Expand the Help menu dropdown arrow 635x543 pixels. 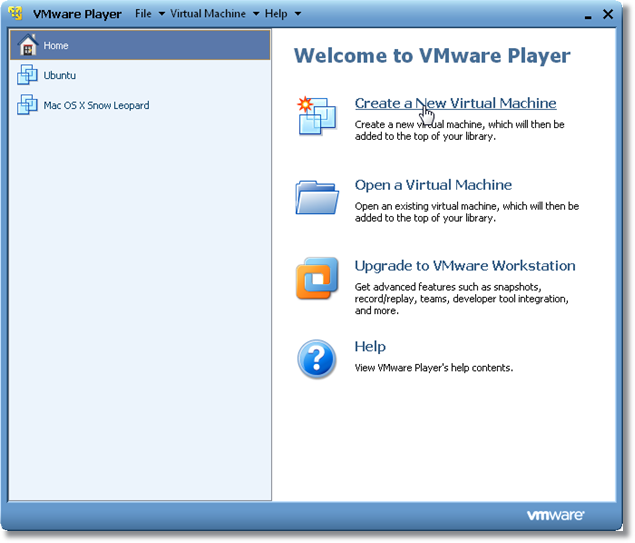click(x=298, y=14)
